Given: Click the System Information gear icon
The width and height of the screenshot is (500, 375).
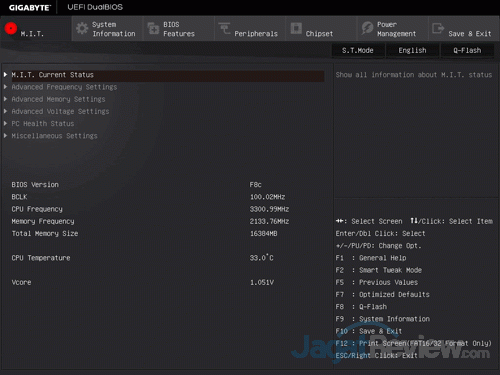Looking at the screenshot, I should tap(82, 29).
